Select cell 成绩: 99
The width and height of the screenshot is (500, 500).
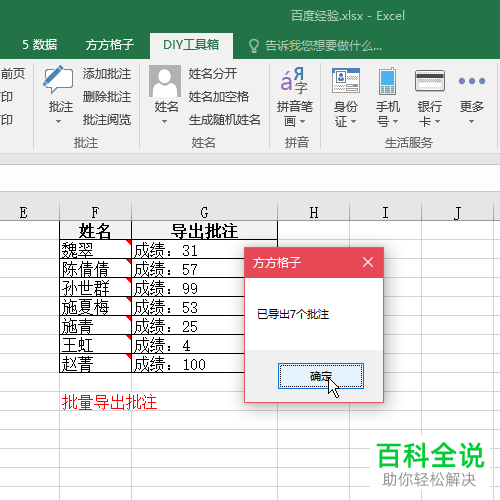point(188,287)
